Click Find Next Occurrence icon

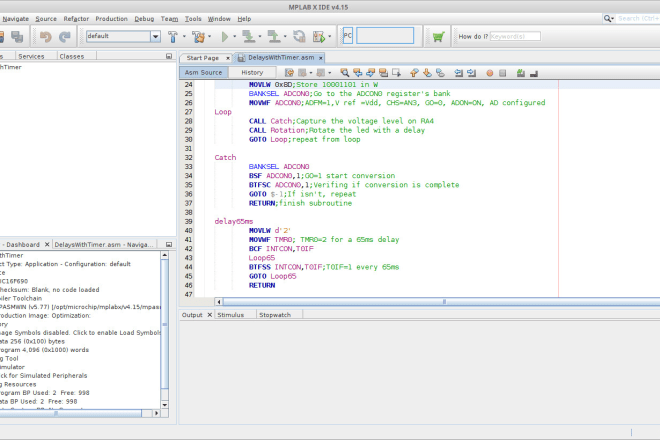coord(370,73)
